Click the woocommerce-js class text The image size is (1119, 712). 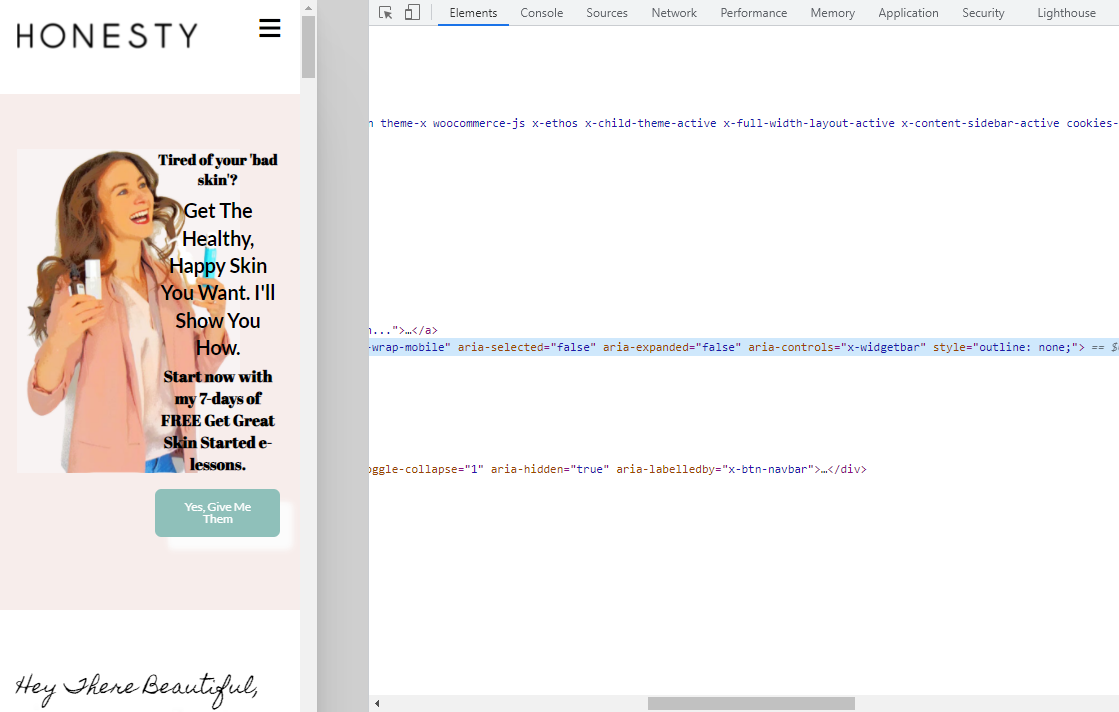pyautogui.click(x=479, y=123)
